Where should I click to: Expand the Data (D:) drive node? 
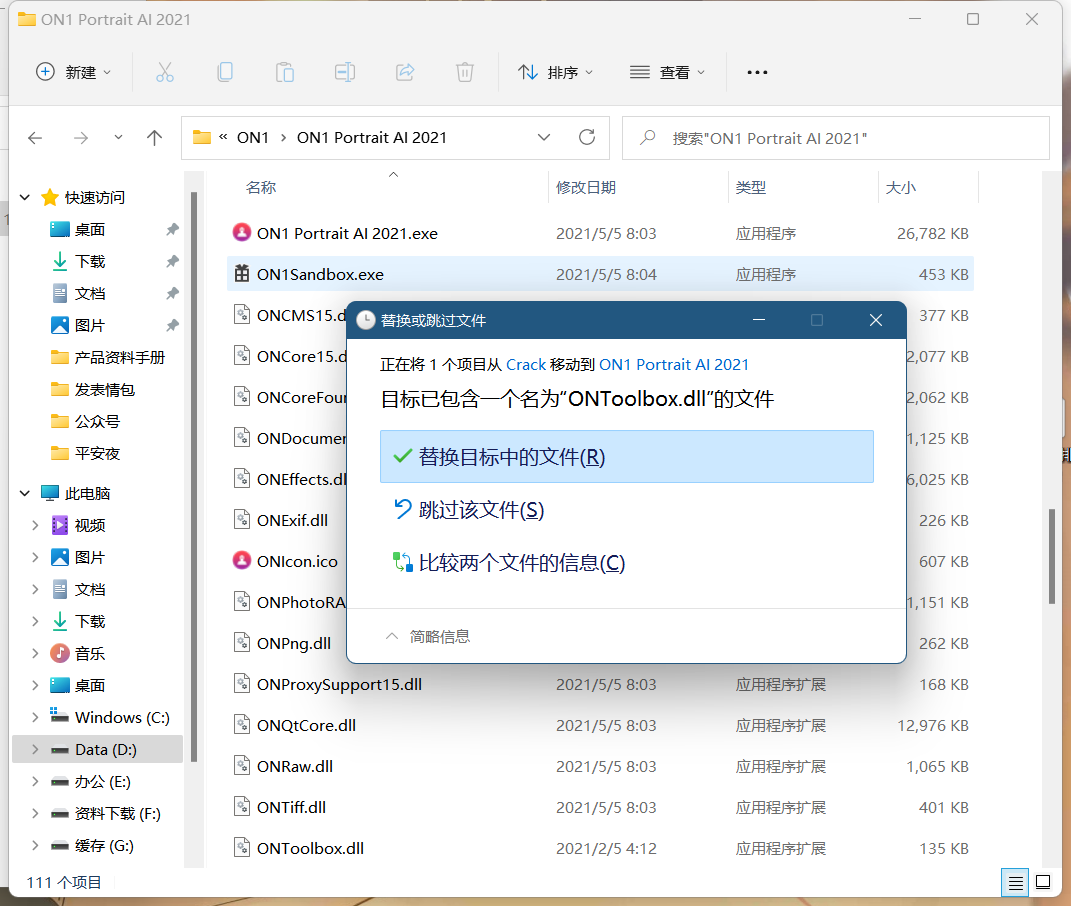[x=35, y=750]
